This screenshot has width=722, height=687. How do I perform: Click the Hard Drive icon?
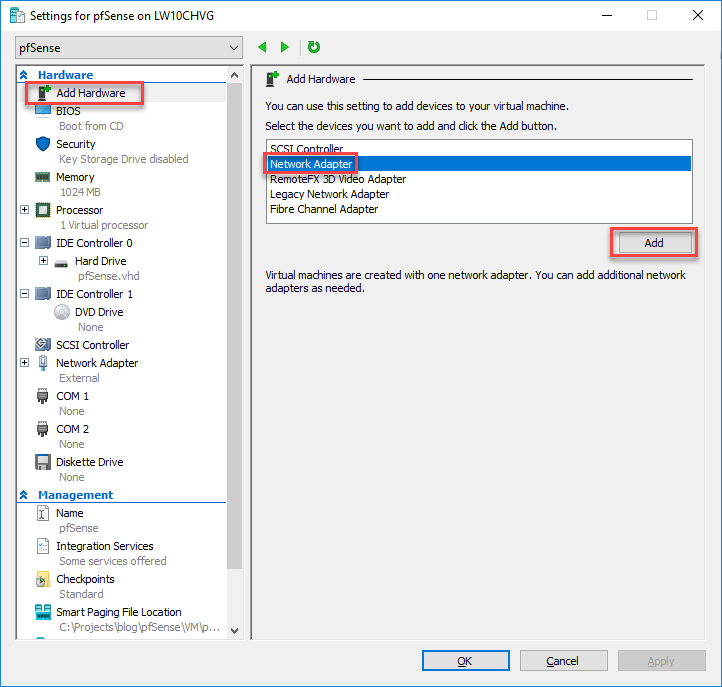click(x=61, y=263)
